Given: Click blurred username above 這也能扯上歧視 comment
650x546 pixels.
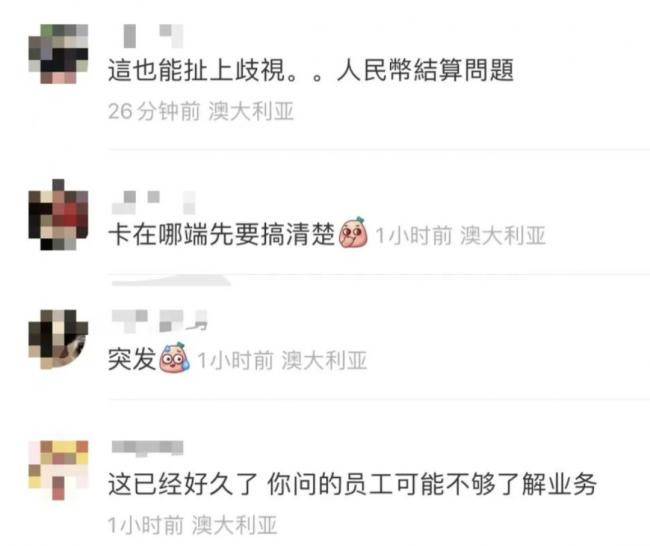Looking at the screenshot, I should (x=153, y=36).
